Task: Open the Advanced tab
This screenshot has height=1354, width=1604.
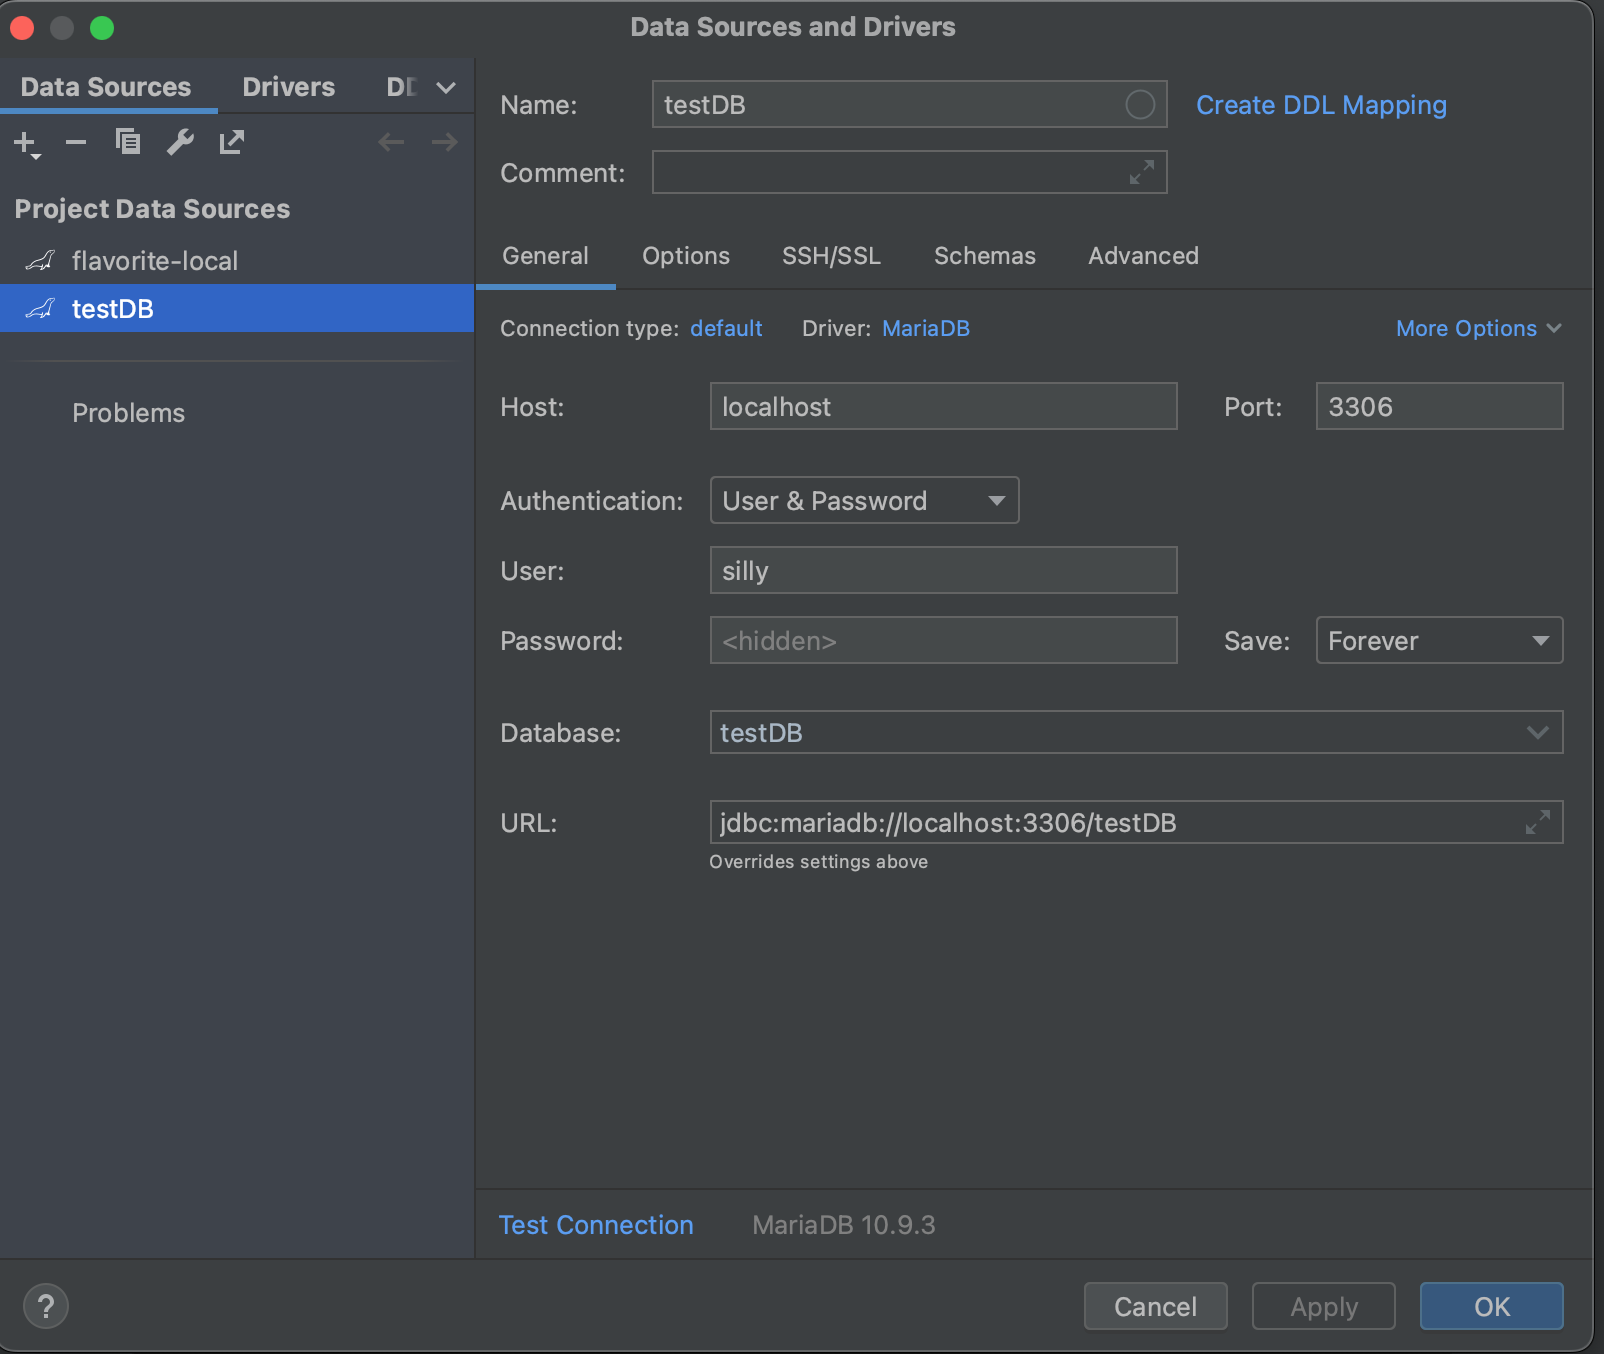Action: coord(1143,256)
